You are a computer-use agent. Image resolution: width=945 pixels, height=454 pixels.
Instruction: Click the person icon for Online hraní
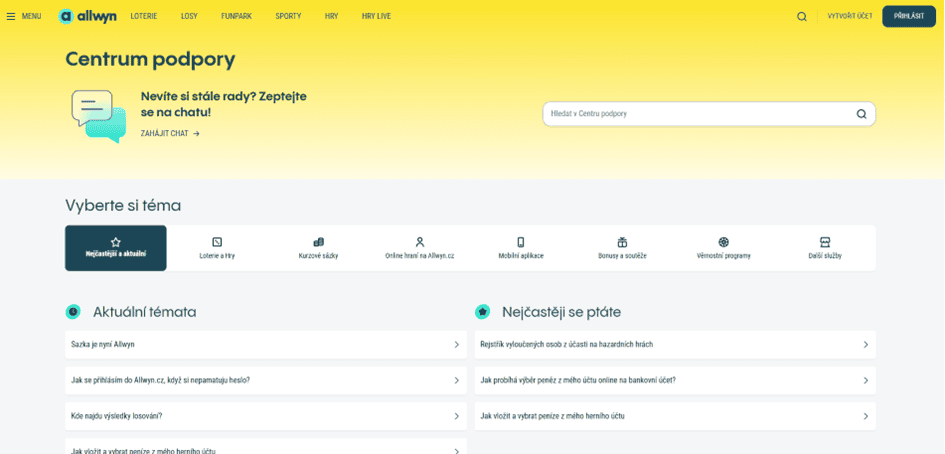coord(420,242)
